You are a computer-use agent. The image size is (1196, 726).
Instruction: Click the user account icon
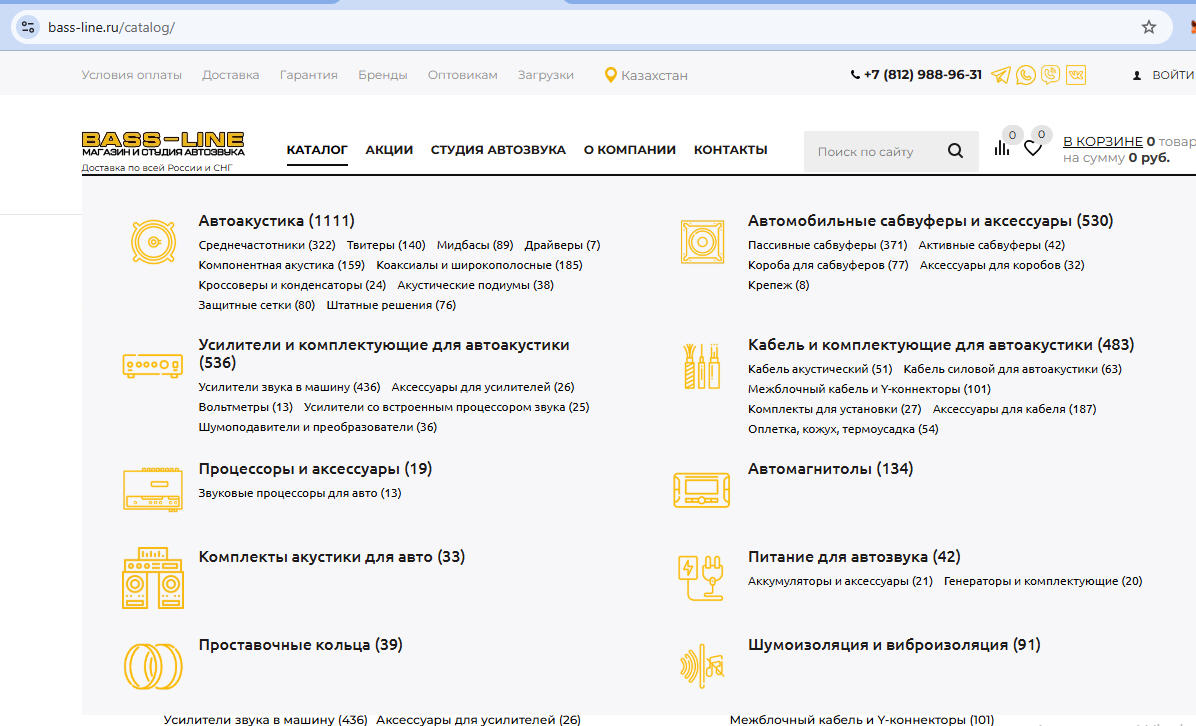click(x=1137, y=75)
